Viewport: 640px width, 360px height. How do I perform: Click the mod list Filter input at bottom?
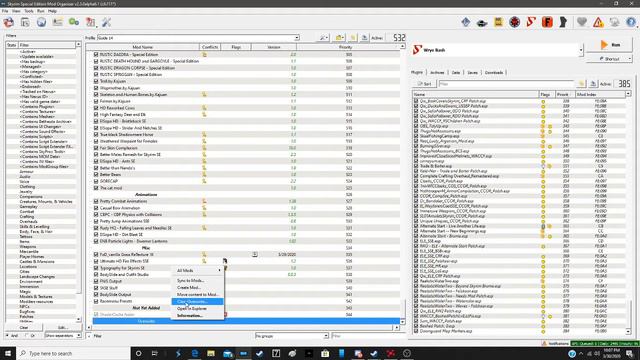pos(368,336)
